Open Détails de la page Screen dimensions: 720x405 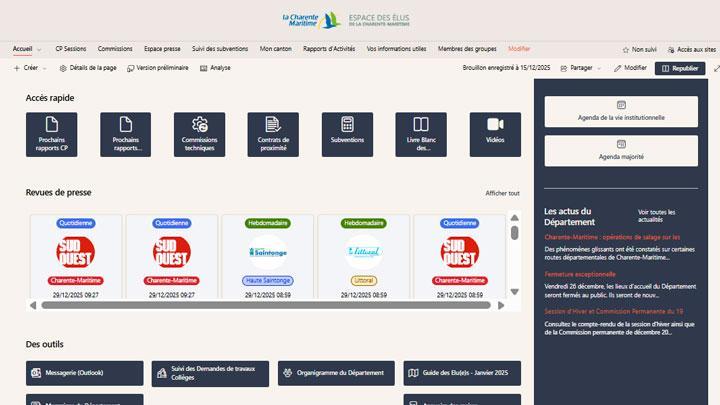(x=88, y=68)
